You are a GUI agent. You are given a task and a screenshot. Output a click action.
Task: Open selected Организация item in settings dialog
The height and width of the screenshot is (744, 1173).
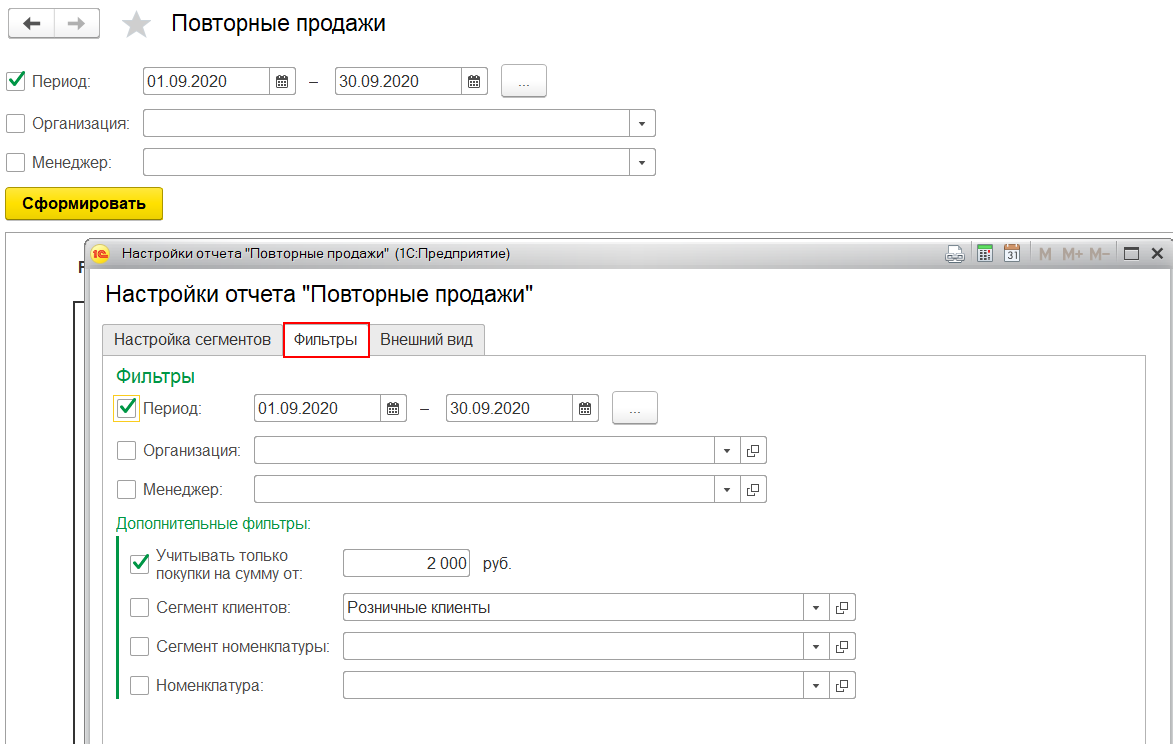click(x=753, y=451)
